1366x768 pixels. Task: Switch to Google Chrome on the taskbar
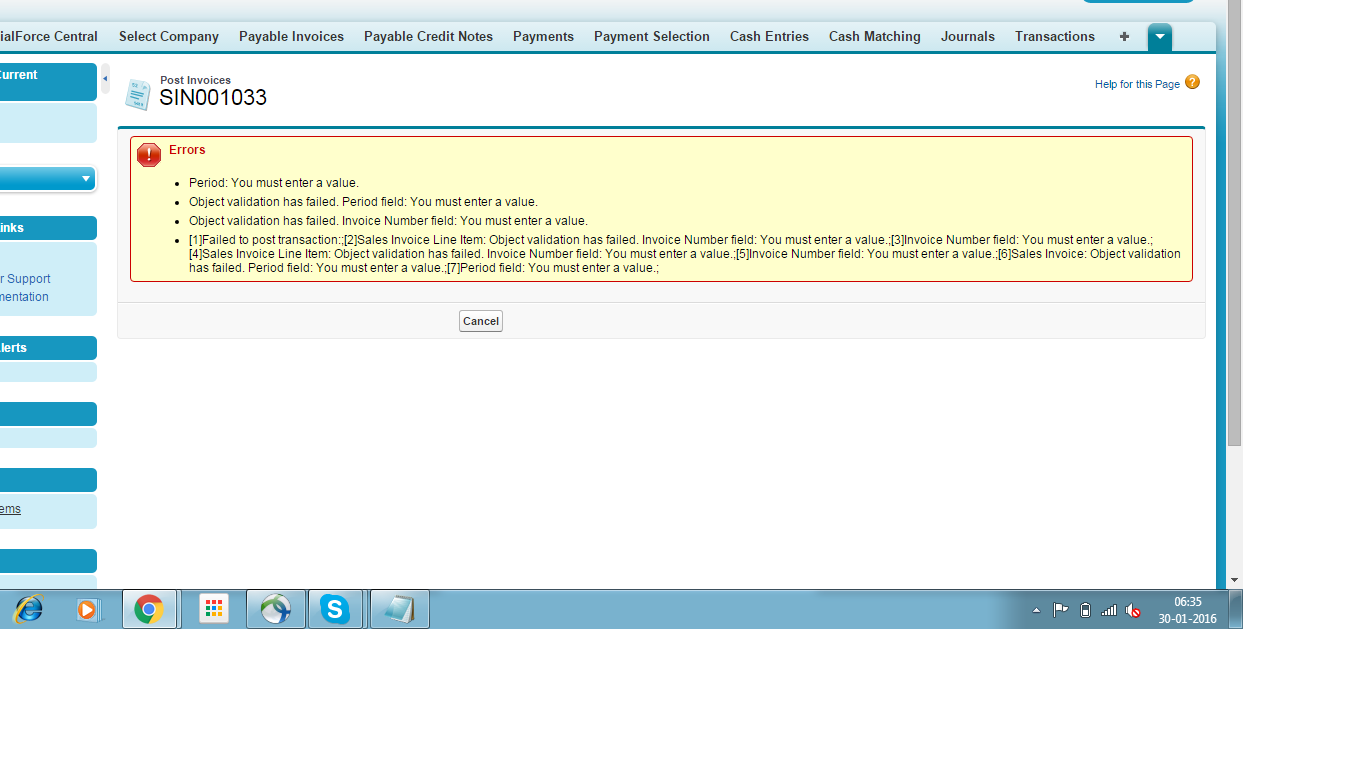149,609
